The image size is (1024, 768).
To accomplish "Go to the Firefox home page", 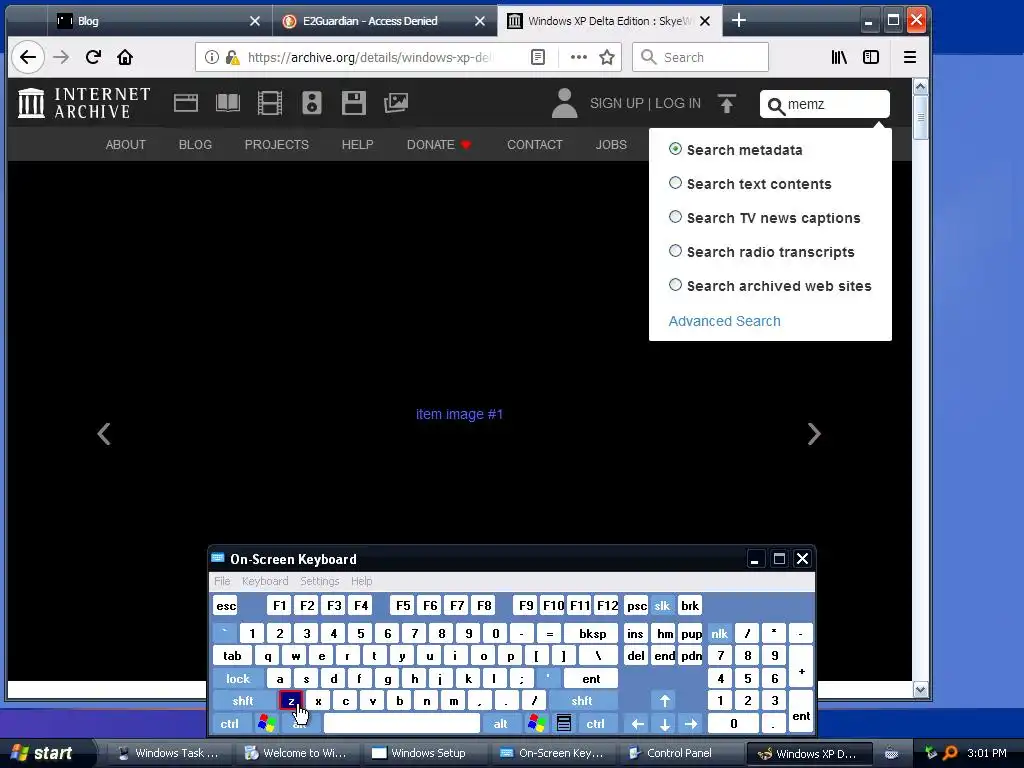I will pyautogui.click(x=125, y=57).
